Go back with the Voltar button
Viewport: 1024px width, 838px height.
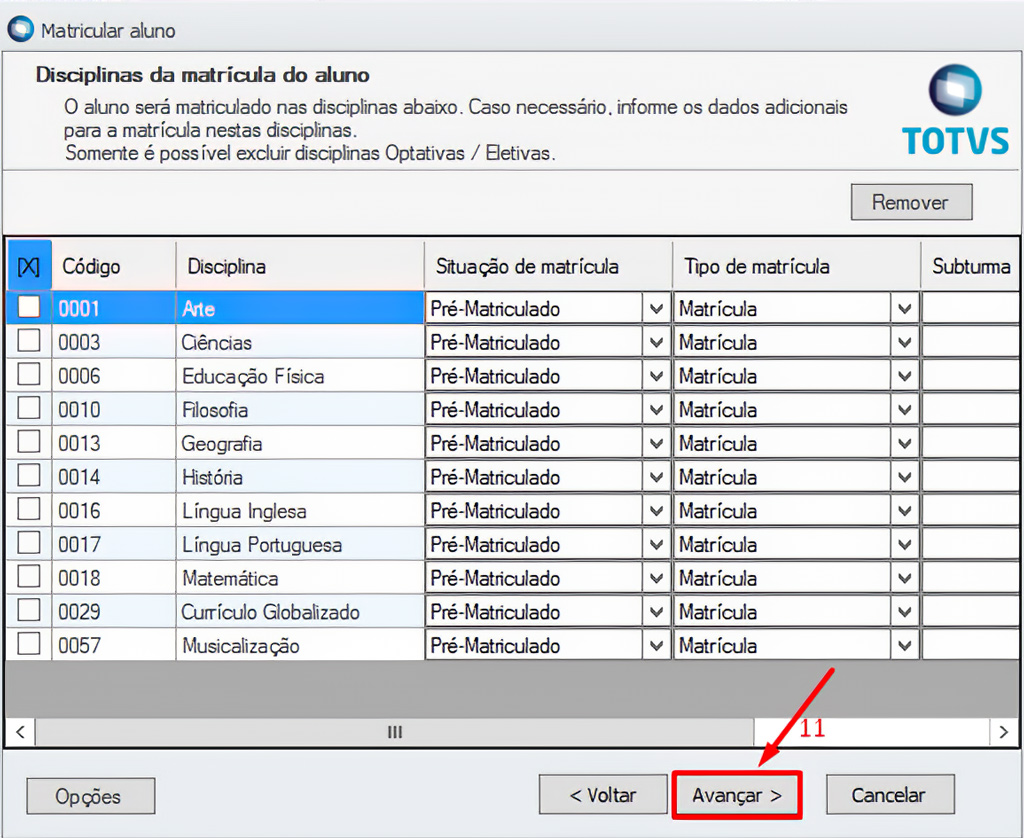[602, 796]
